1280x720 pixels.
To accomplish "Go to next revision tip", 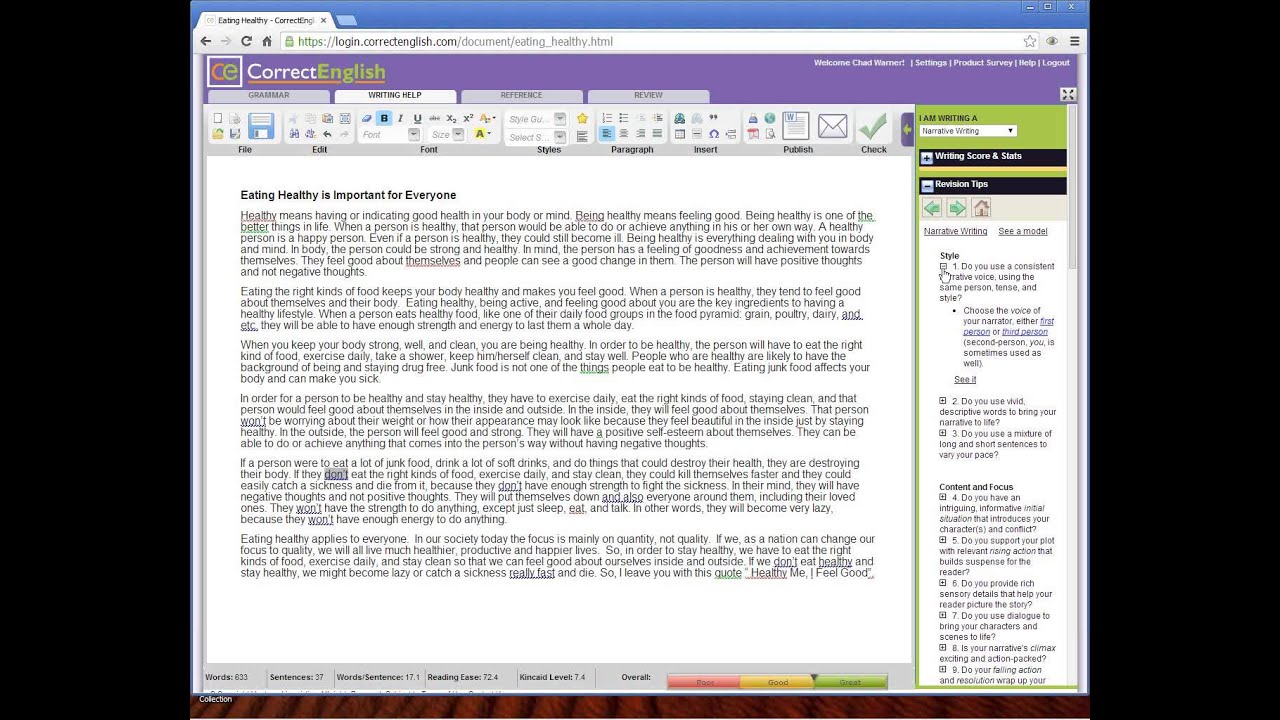I will 957,208.
